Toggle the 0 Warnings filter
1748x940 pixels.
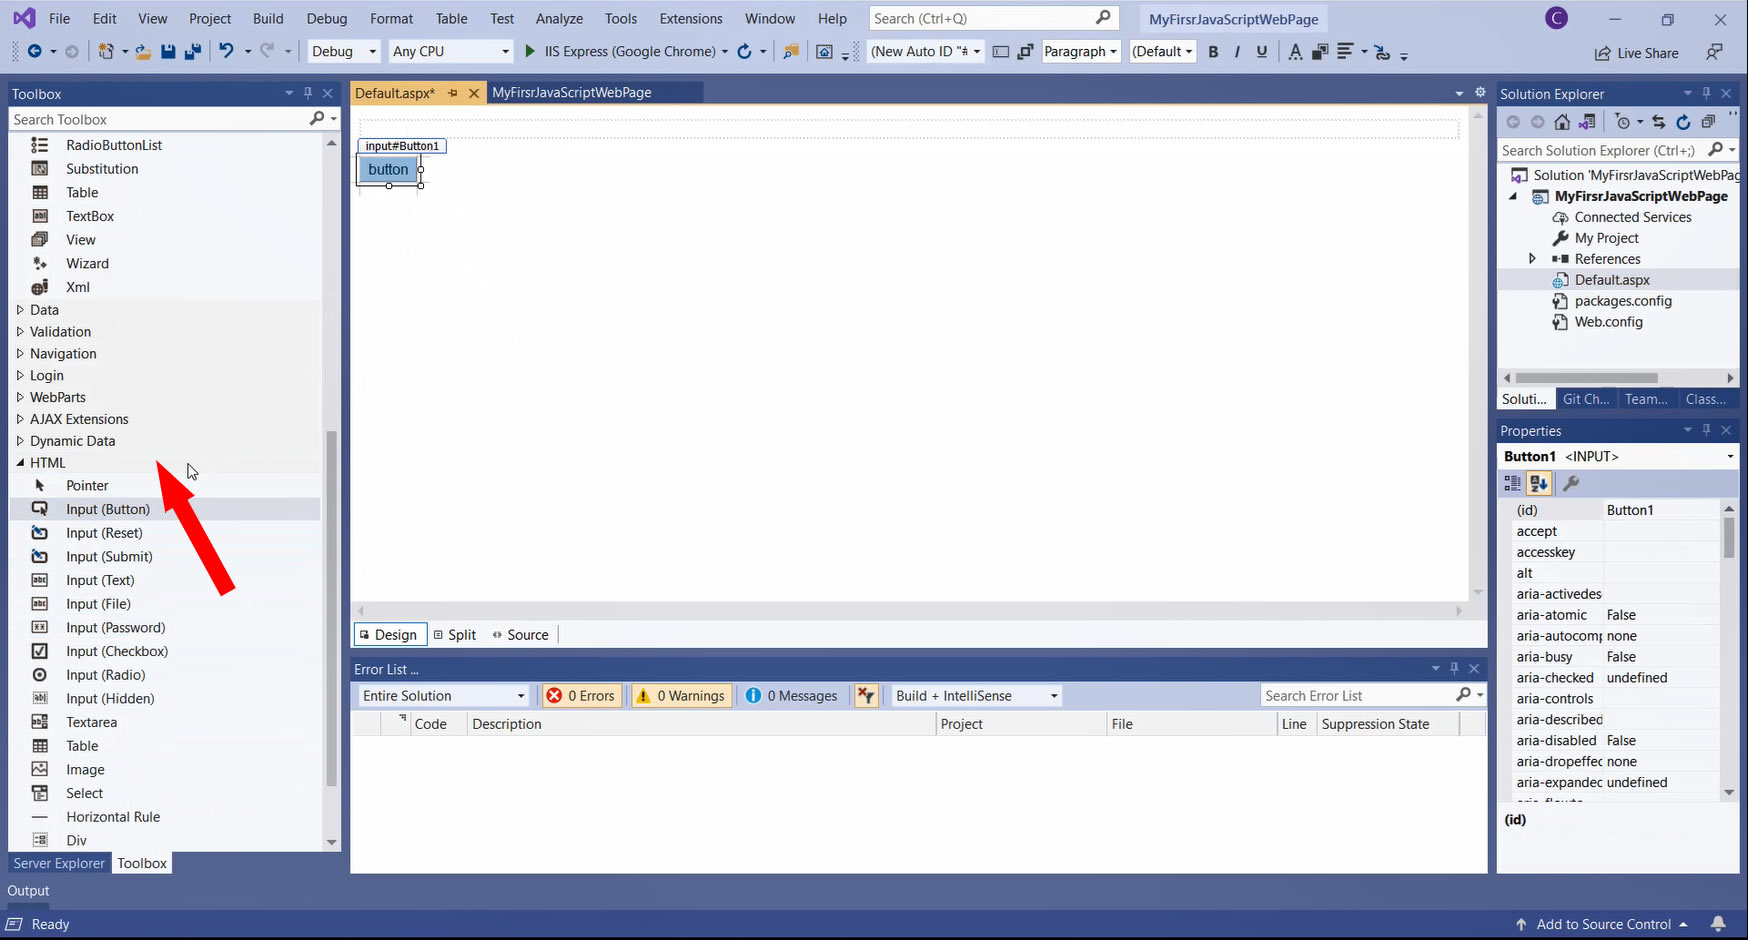pyautogui.click(x=682, y=696)
